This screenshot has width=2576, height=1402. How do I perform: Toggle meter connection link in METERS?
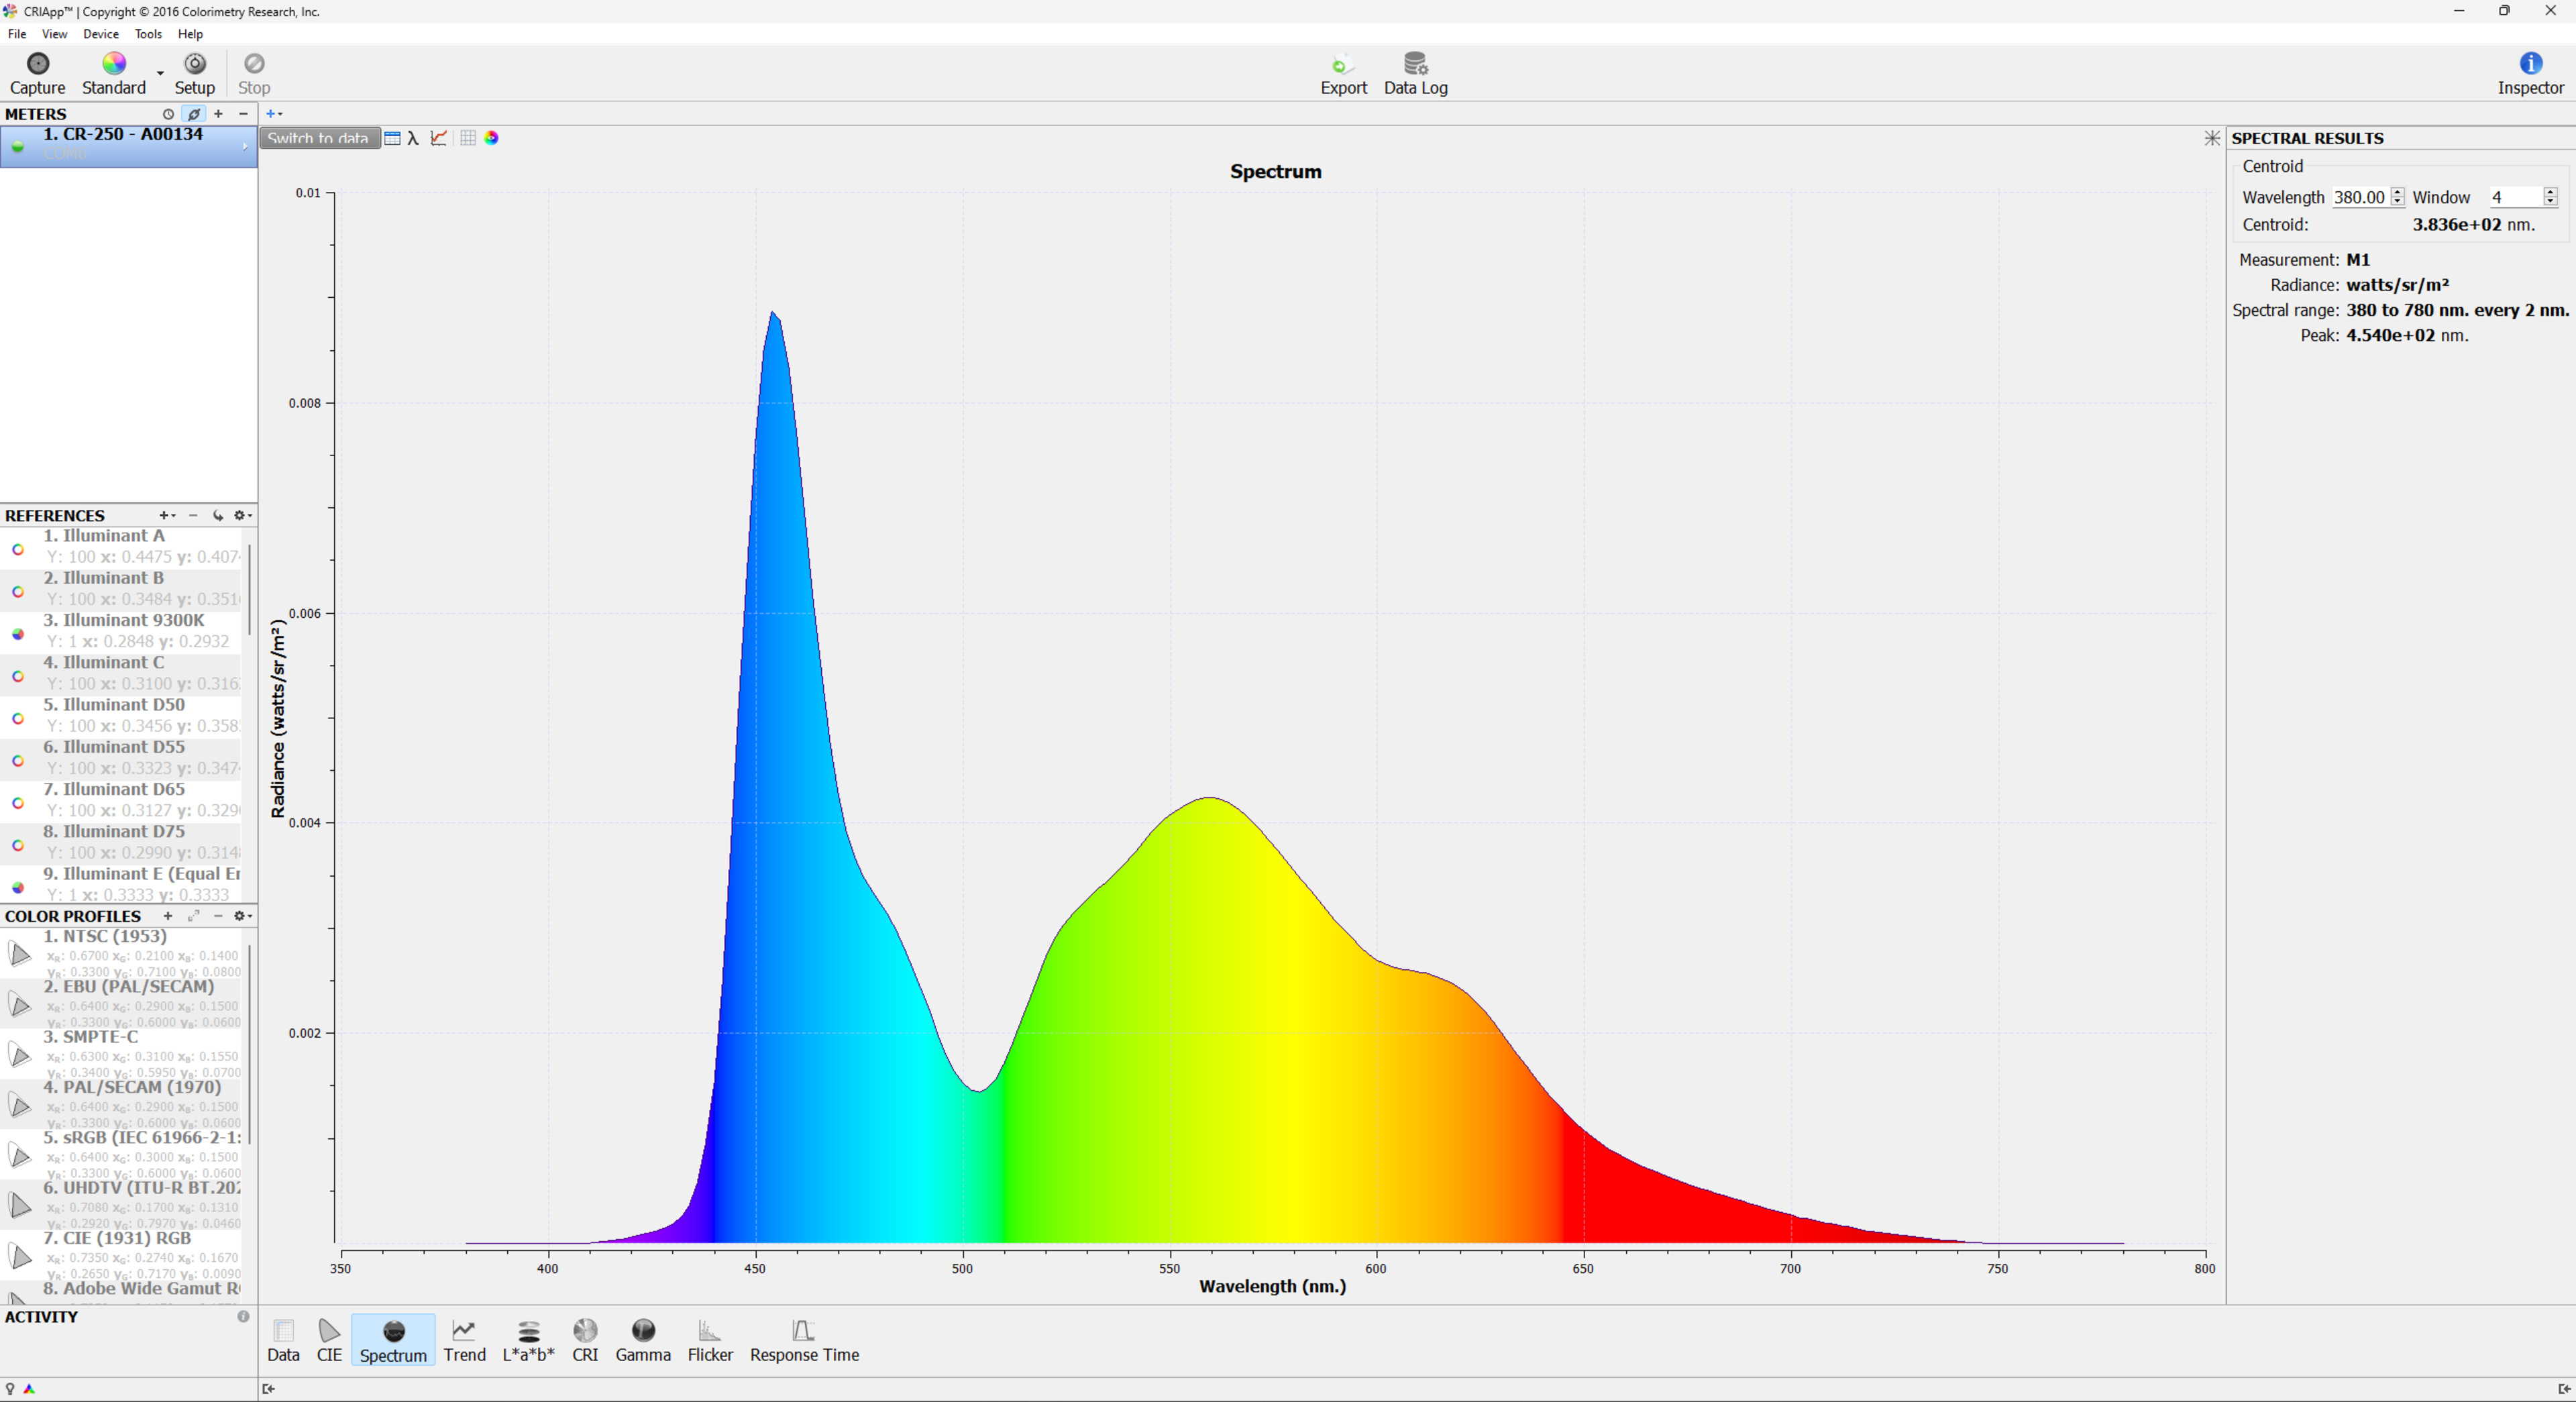click(x=194, y=114)
